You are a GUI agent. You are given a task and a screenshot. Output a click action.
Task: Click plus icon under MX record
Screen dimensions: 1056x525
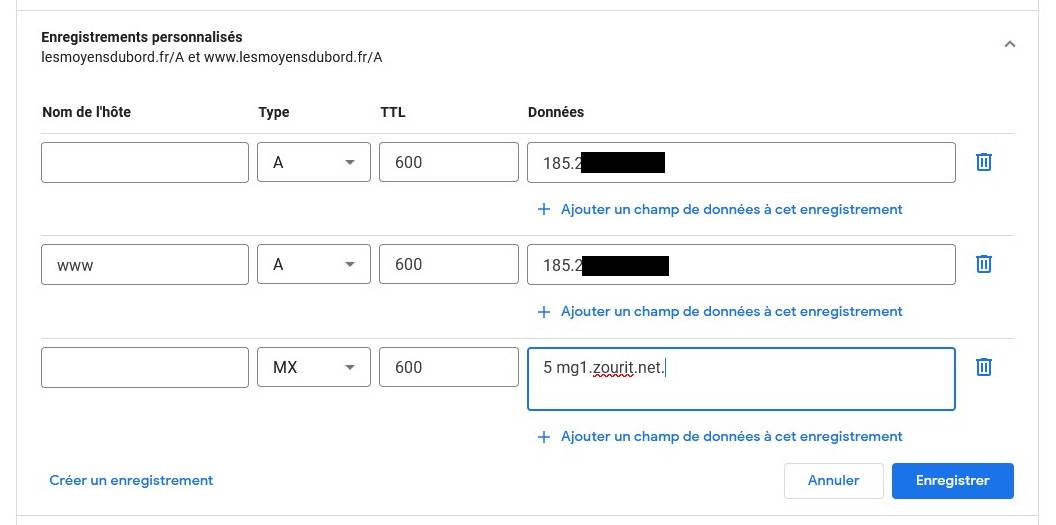pyautogui.click(x=544, y=437)
